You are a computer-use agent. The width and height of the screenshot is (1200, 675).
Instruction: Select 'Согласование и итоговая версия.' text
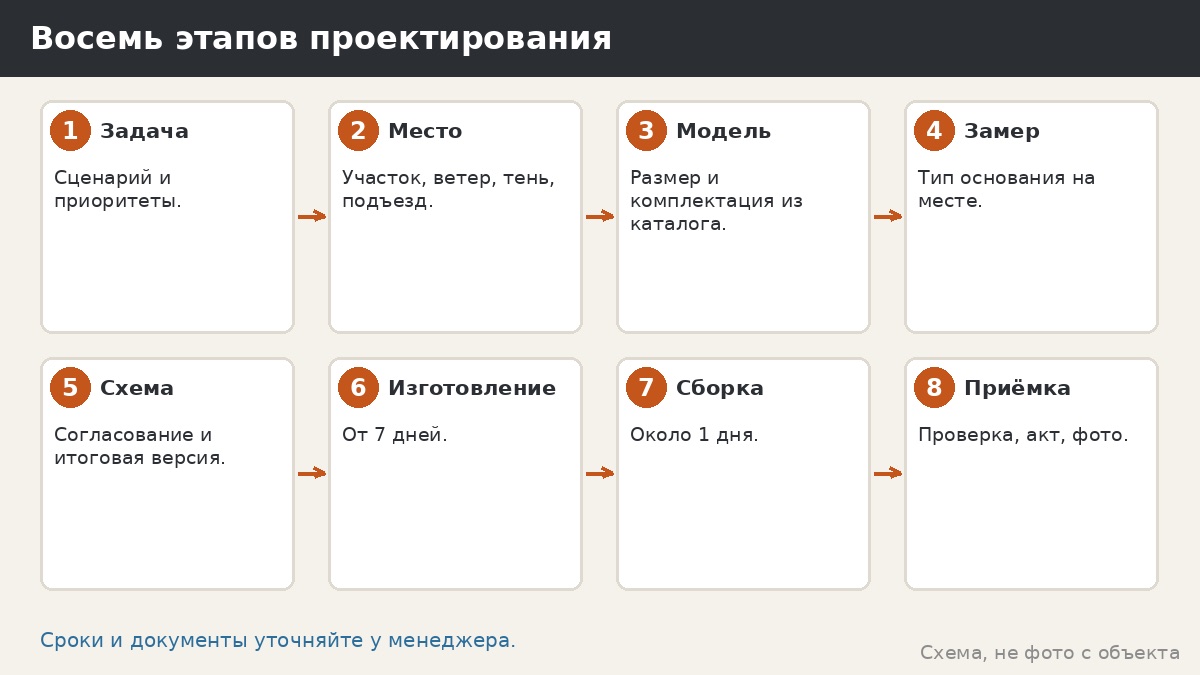(140, 446)
